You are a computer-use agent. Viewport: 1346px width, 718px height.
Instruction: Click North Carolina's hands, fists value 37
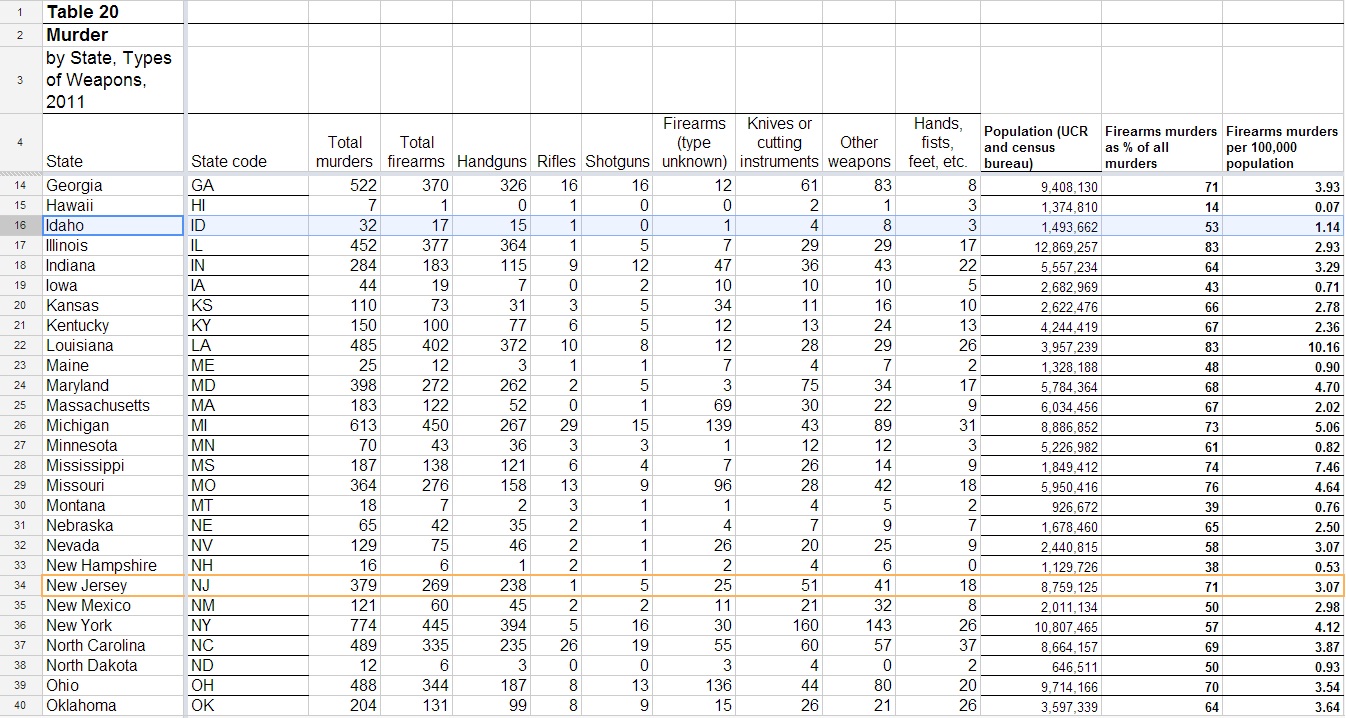(x=938, y=645)
